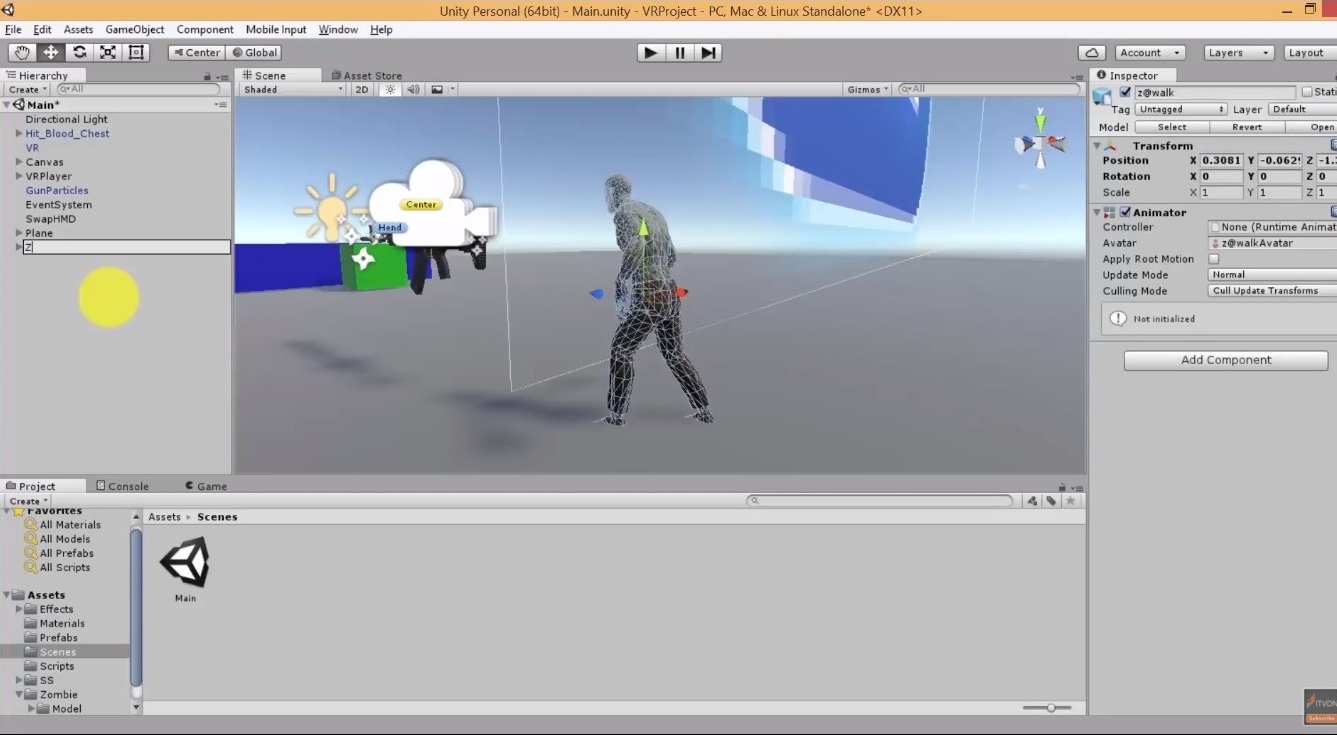Click Search by Type icon in Project
Viewport: 1337px width, 735px height.
1032,501
